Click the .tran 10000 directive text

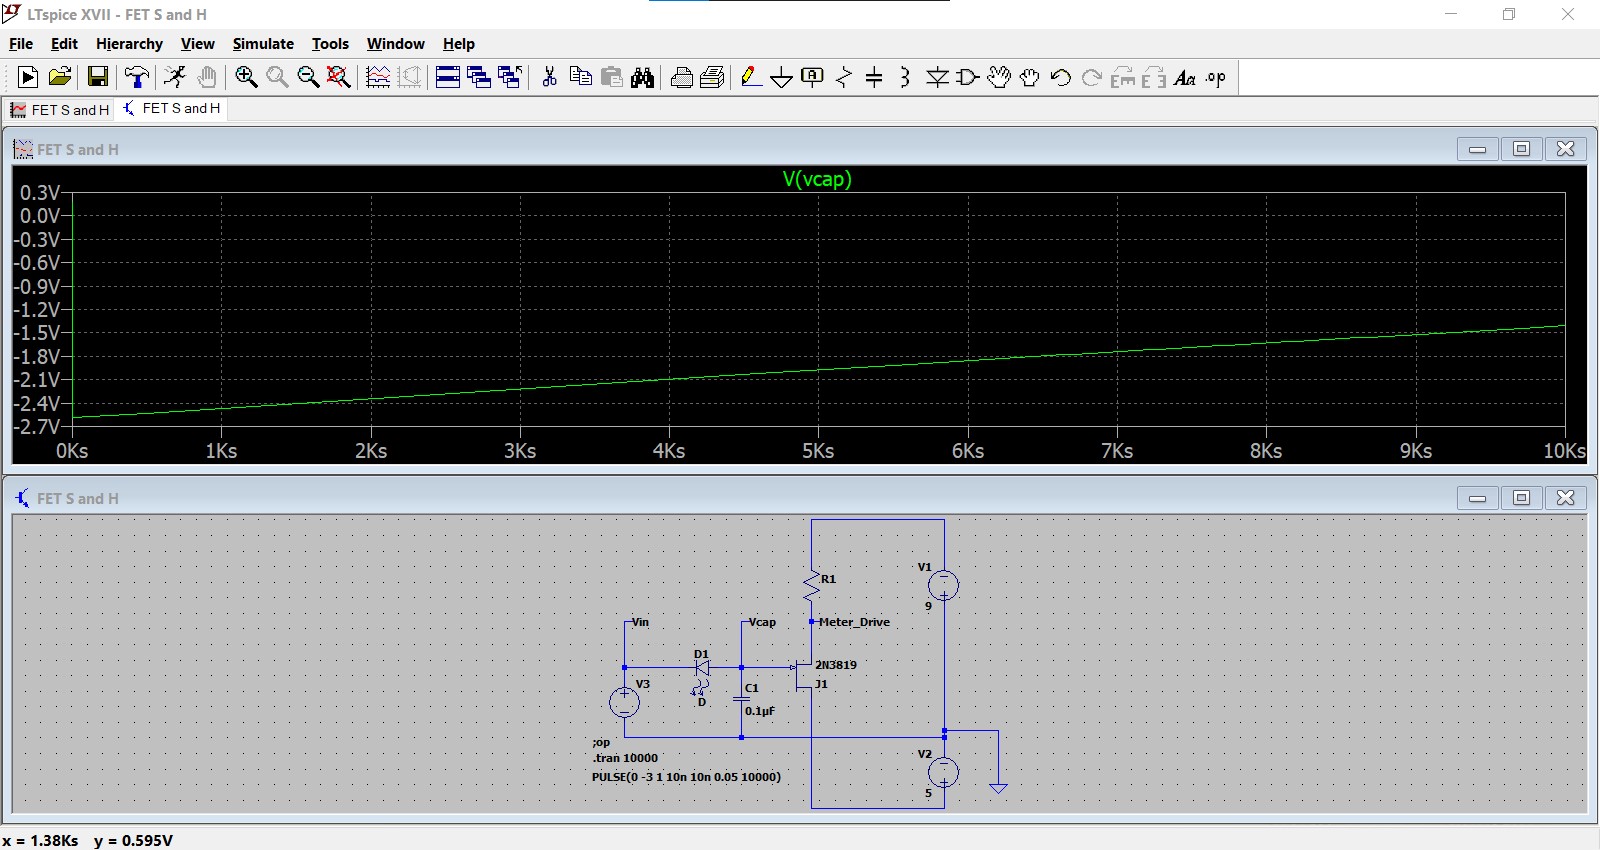point(625,758)
